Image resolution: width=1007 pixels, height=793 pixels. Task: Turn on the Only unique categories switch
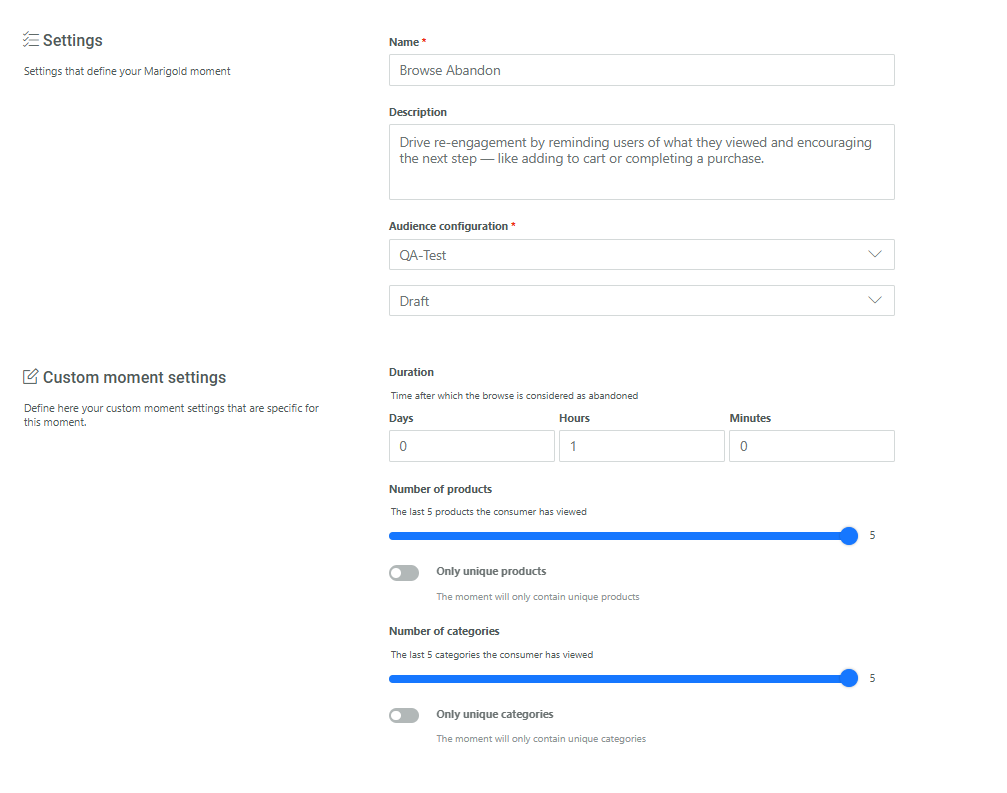click(x=404, y=716)
